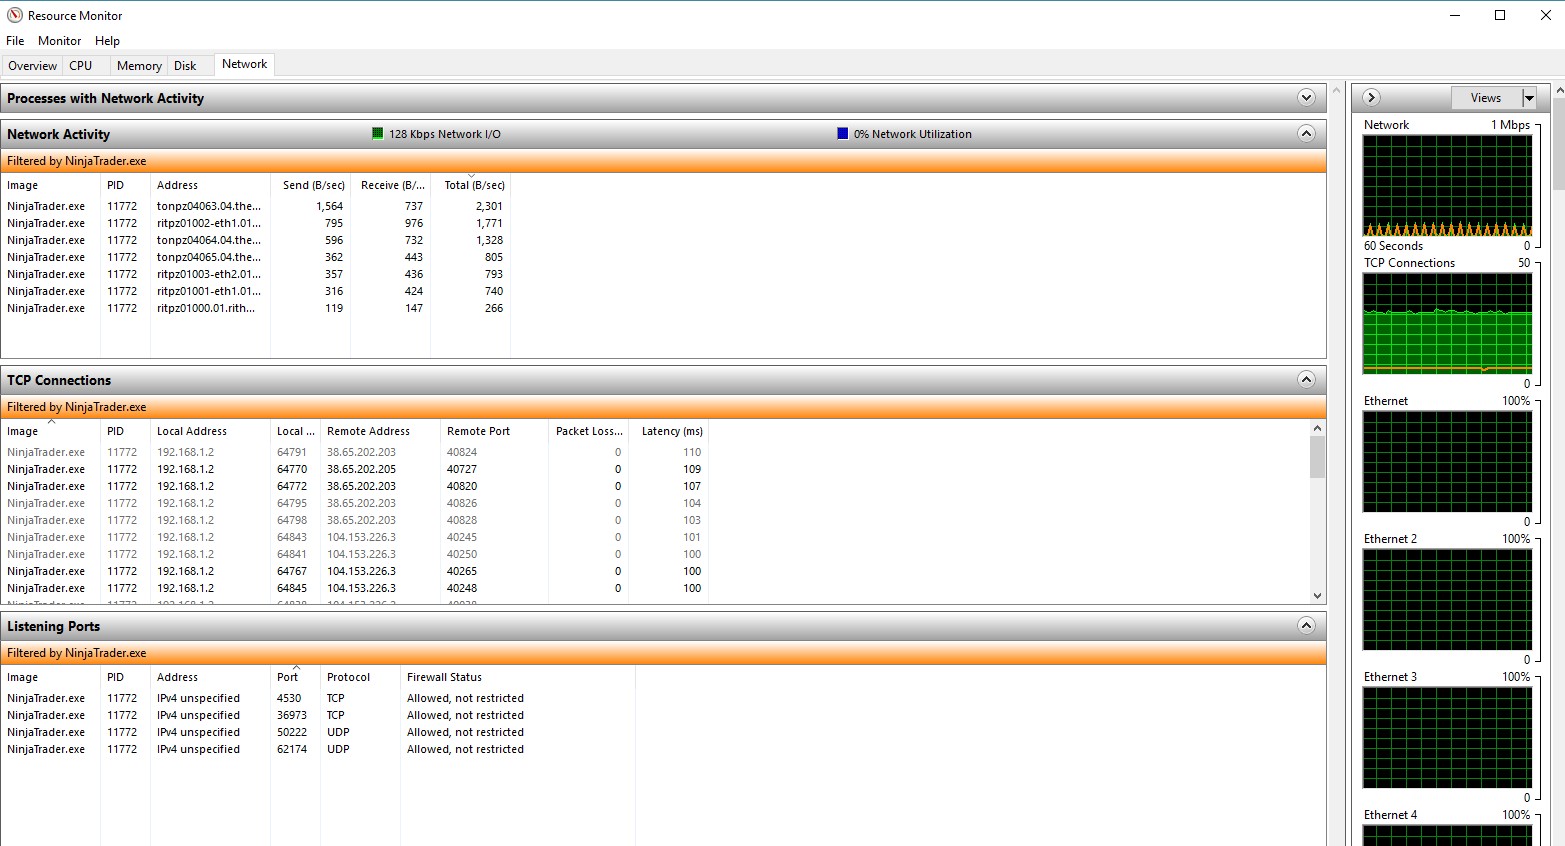Select row with address ritpz01001-eth1.01...
1565x846 pixels.
[256, 291]
